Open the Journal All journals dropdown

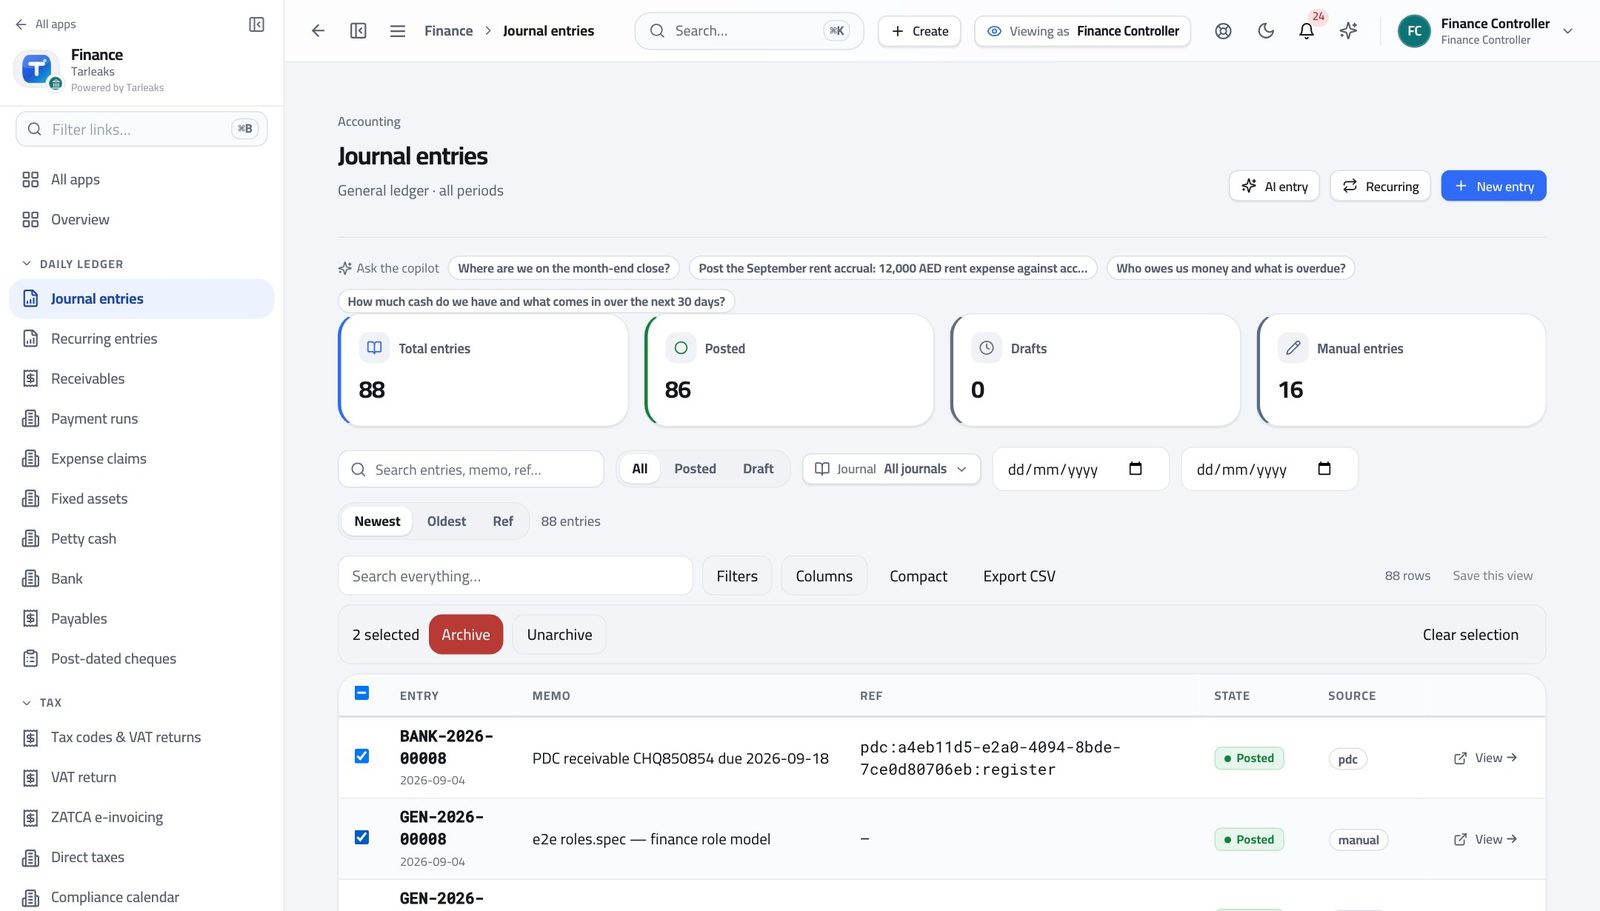coord(891,469)
